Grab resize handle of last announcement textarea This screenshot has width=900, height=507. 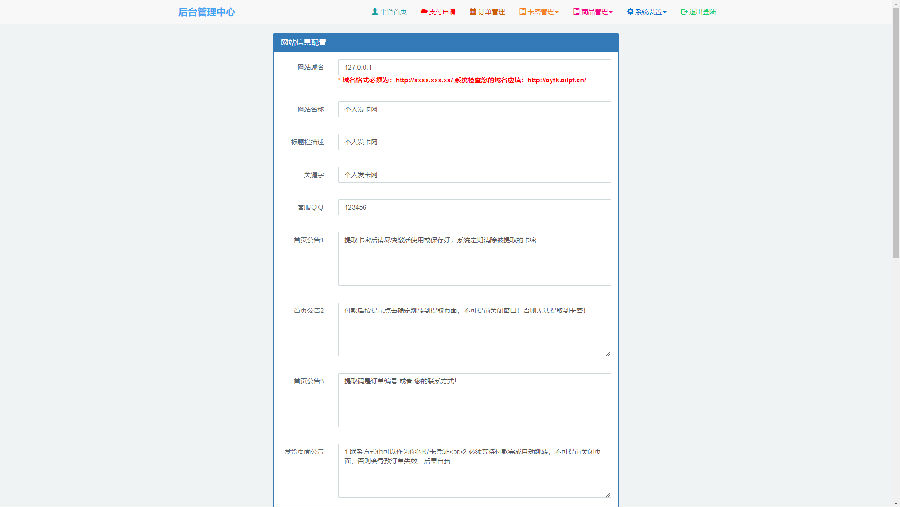(x=608, y=494)
